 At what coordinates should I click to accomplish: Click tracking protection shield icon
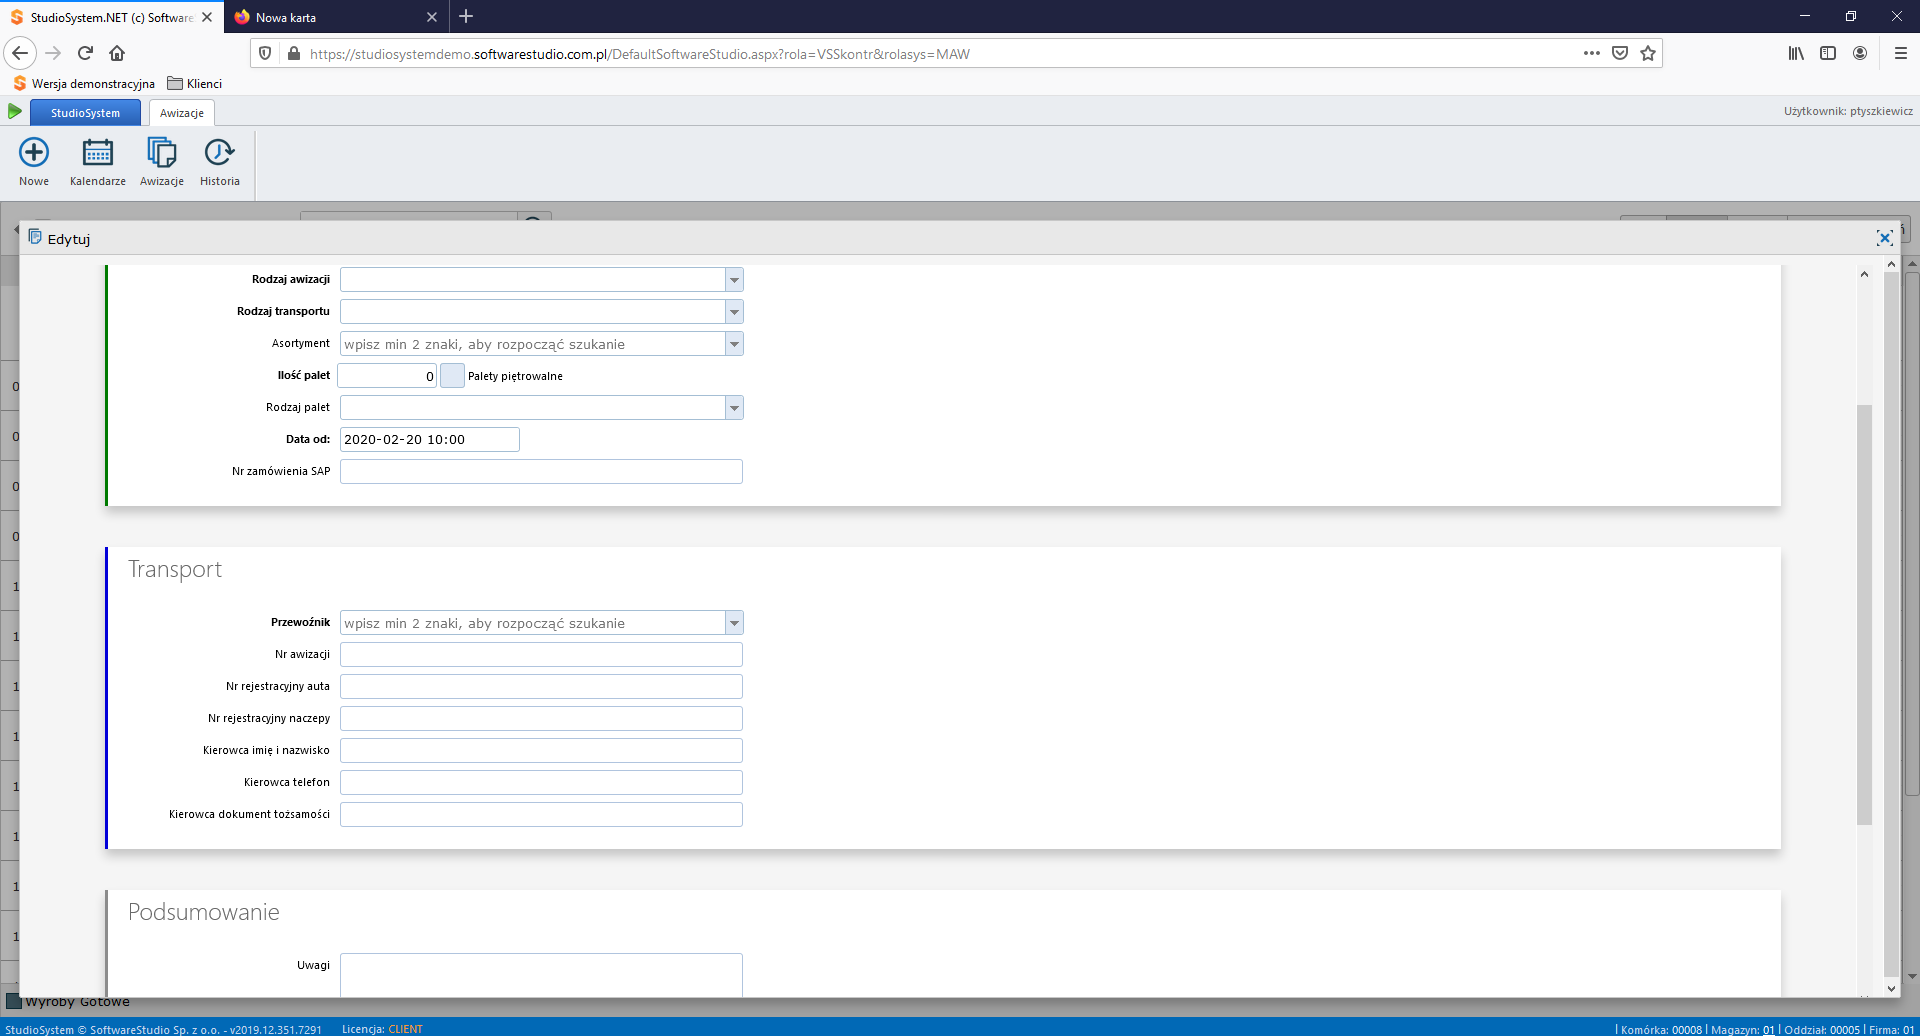[265, 53]
